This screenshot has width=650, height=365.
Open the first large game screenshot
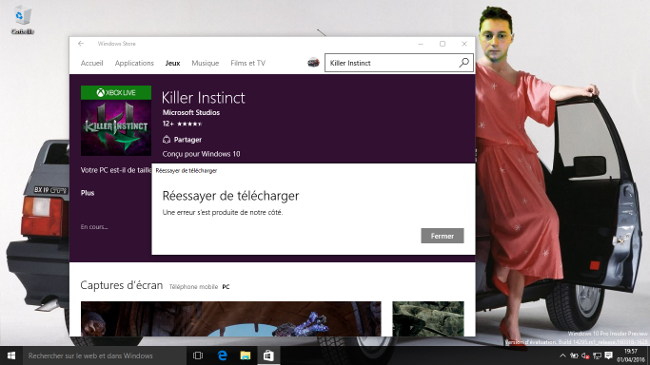231,319
